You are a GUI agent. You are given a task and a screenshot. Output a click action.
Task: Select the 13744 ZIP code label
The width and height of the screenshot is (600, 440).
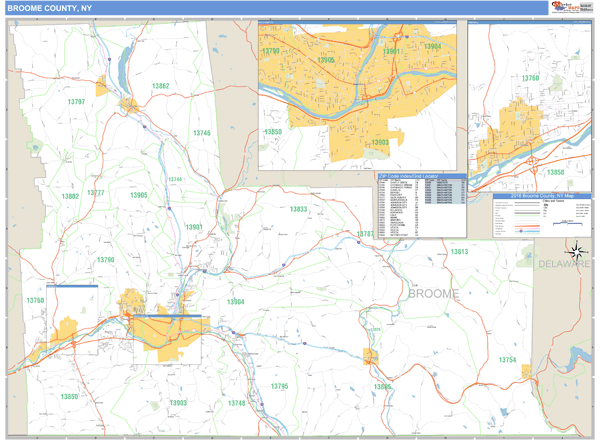[x=175, y=179]
